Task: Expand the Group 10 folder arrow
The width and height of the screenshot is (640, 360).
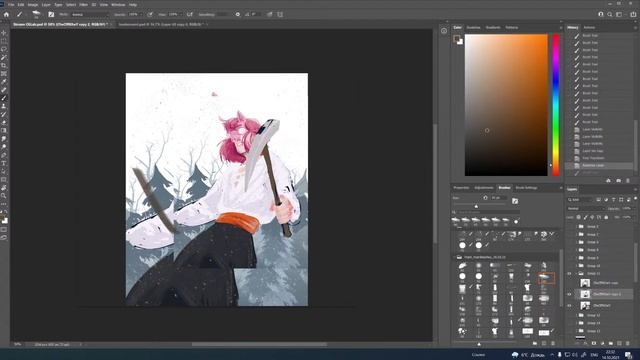Action: click(x=576, y=266)
